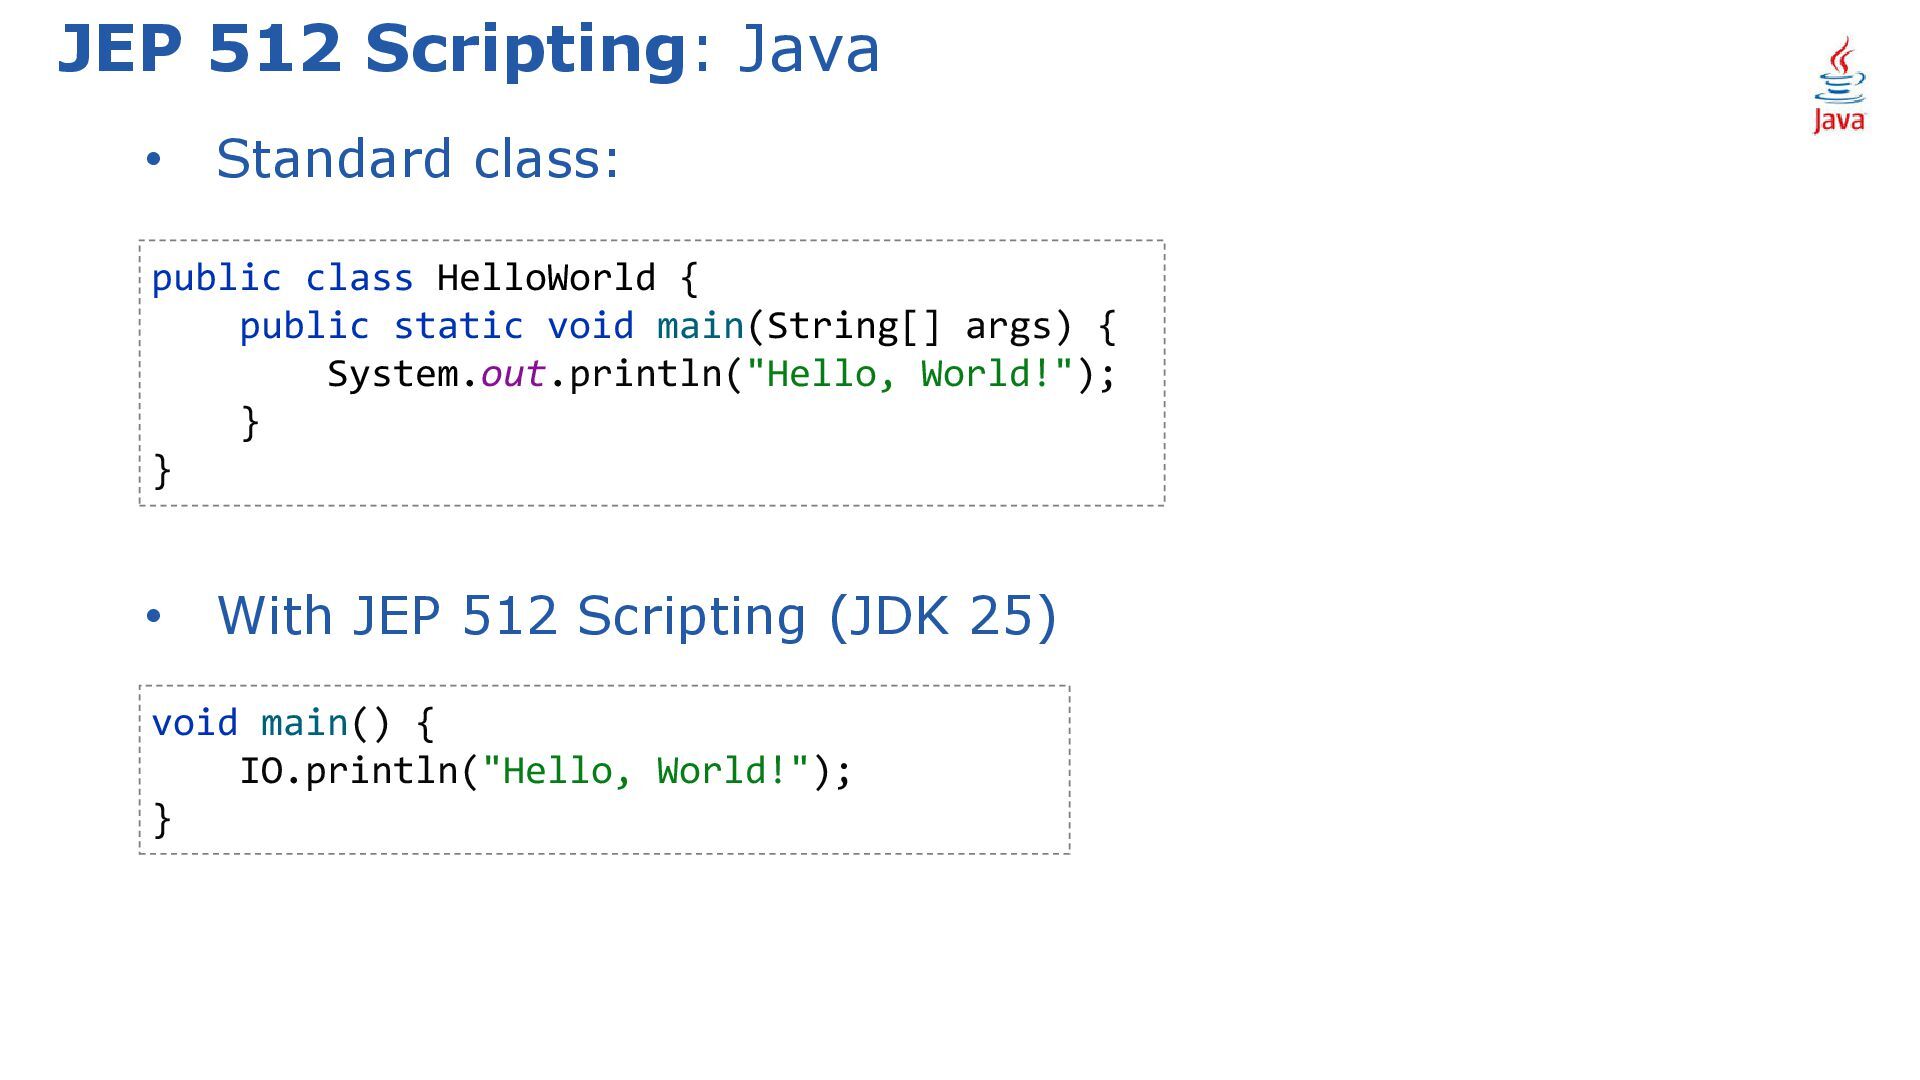Screen dimensions: 1920x1080
Task: Click the slide title 'JEP 512 Scripting'
Action: (x=371, y=49)
